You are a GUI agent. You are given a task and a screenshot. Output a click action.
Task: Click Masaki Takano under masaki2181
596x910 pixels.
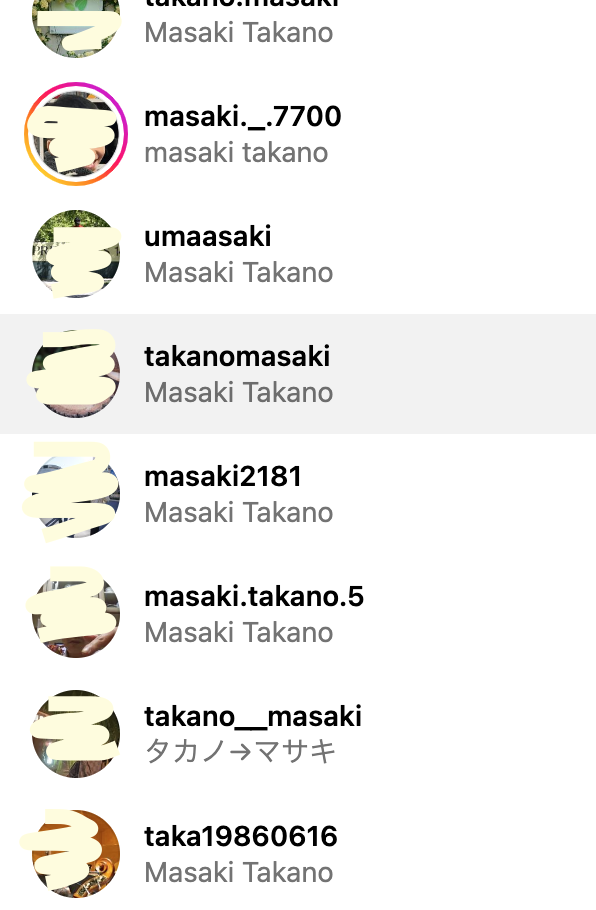(239, 512)
